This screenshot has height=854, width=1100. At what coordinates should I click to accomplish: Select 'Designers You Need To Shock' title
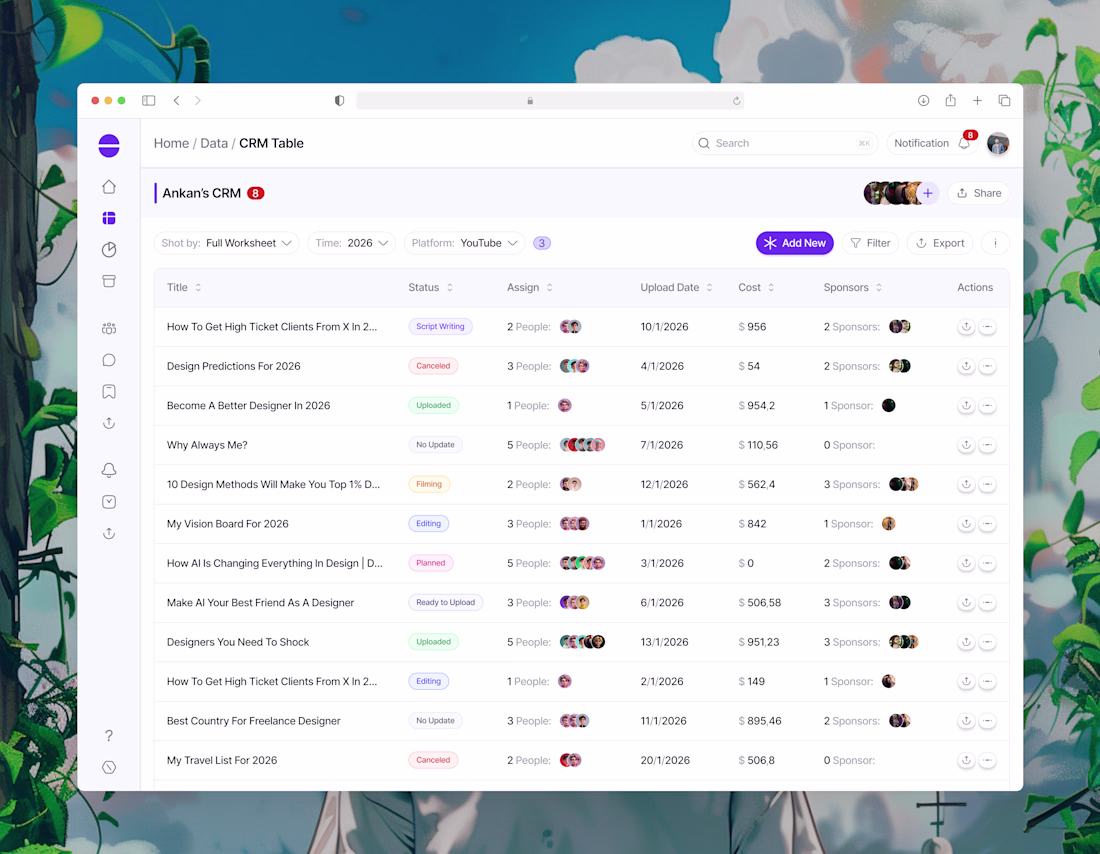click(x=238, y=642)
